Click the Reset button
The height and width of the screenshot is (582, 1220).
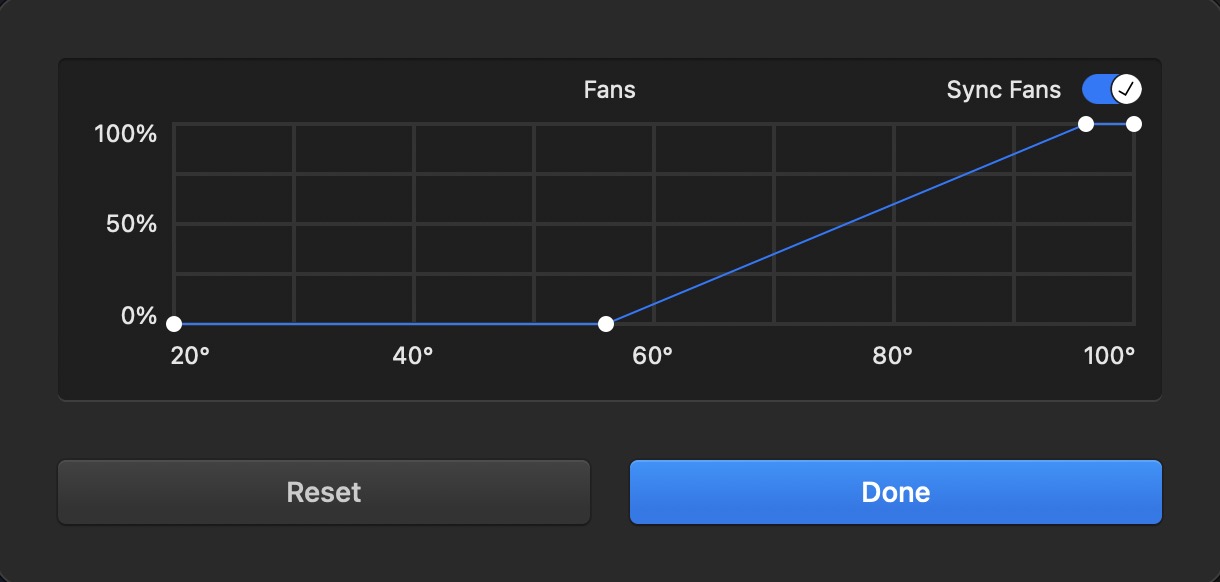[x=324, y=492]
